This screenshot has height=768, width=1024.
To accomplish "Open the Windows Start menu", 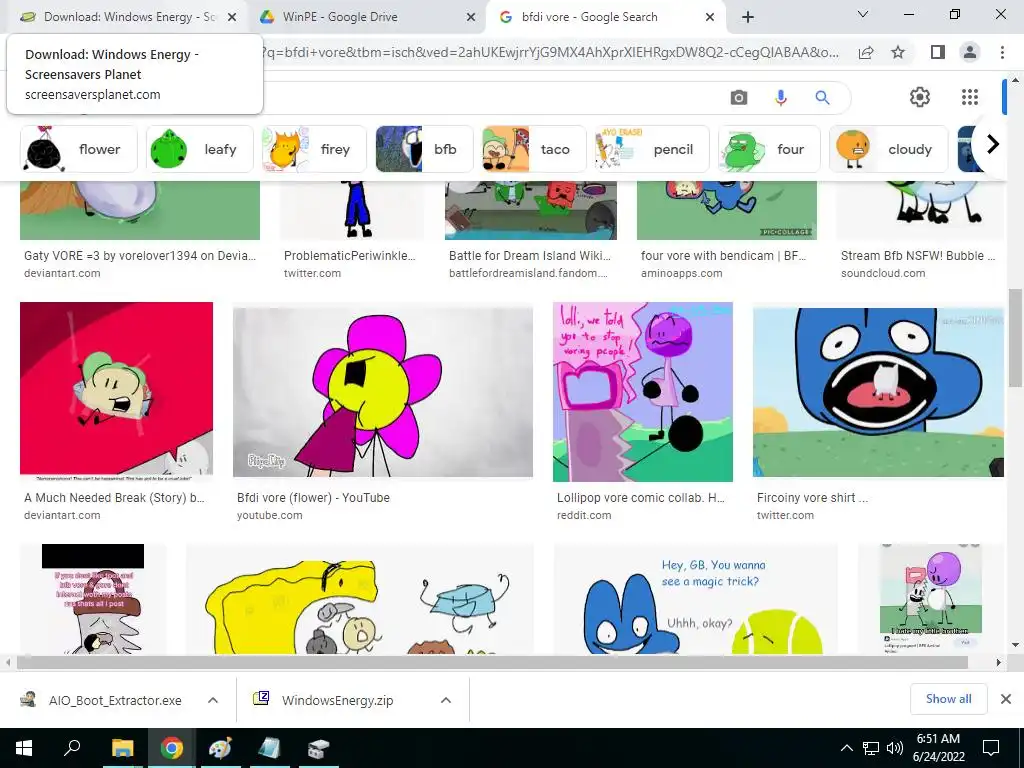I will pyautogui.click(x=24, y=748).
